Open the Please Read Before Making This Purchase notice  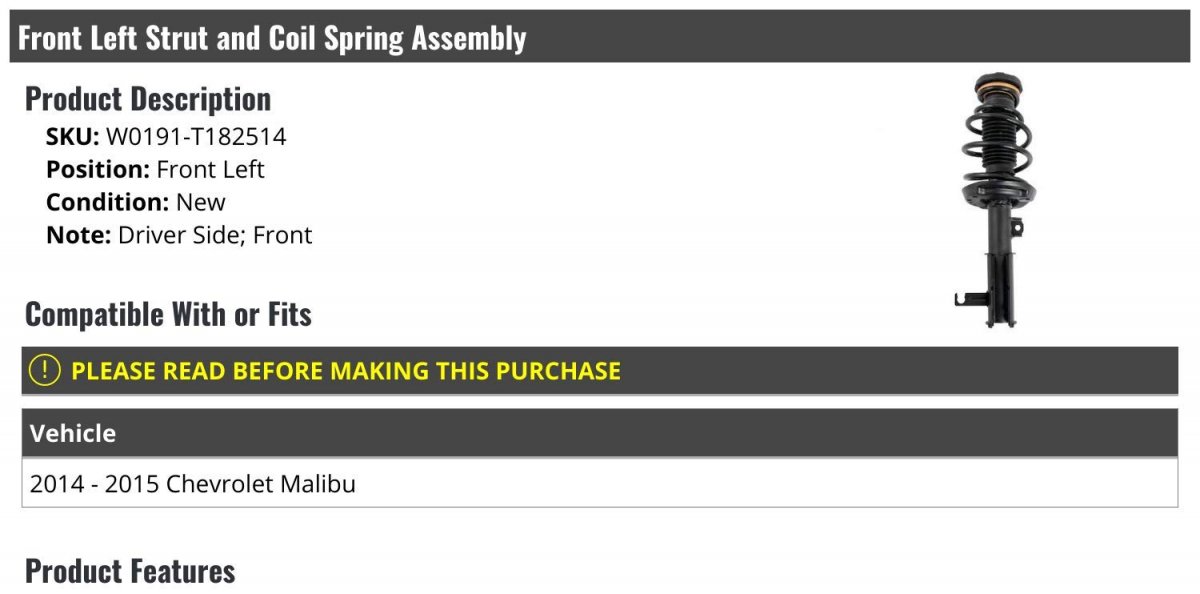345,371
